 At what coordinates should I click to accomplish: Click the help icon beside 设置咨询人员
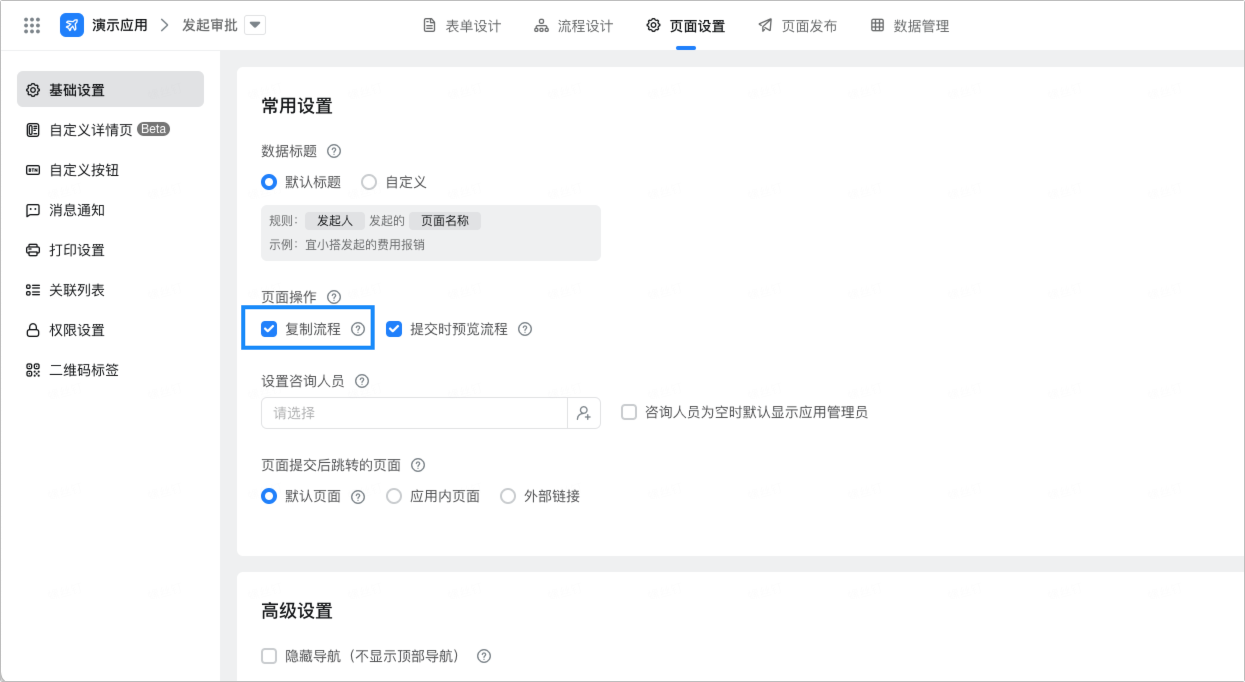[x=362, y=381]
